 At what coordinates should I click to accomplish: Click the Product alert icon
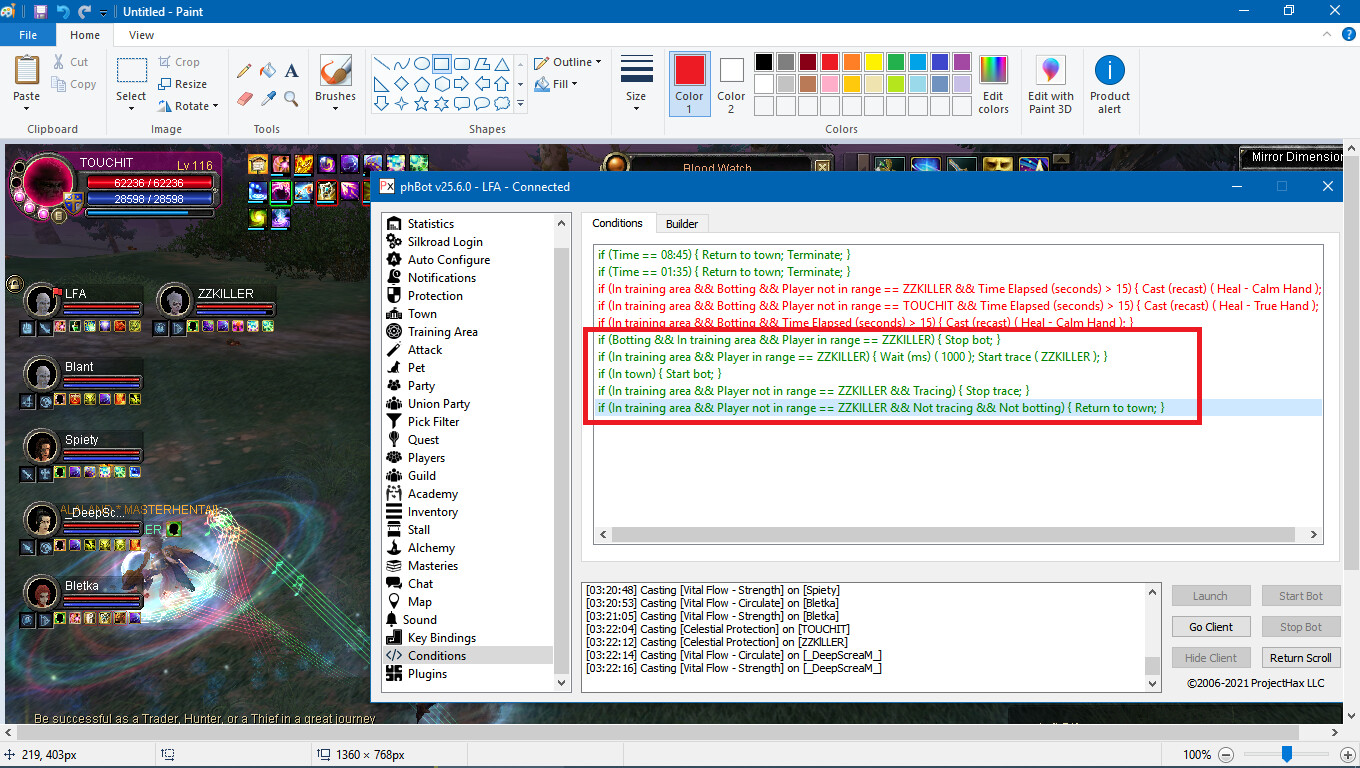[1109, 84]
